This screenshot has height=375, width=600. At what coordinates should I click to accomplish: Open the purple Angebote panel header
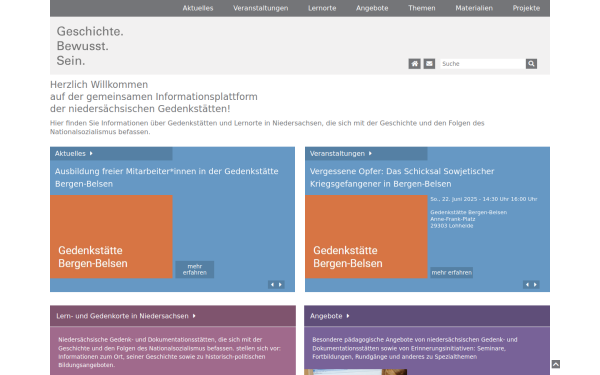coord(427,316)
